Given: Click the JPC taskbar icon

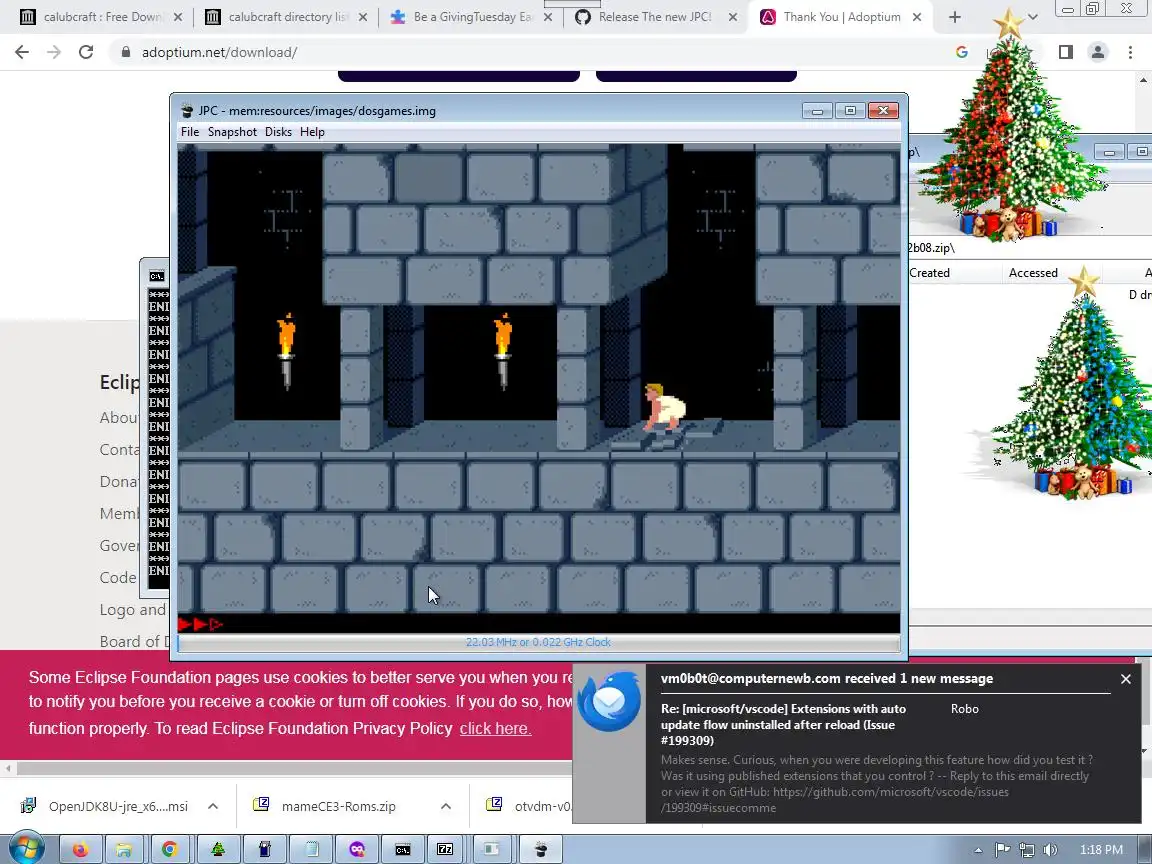Looking at the screenshot, I should point(541,849).
